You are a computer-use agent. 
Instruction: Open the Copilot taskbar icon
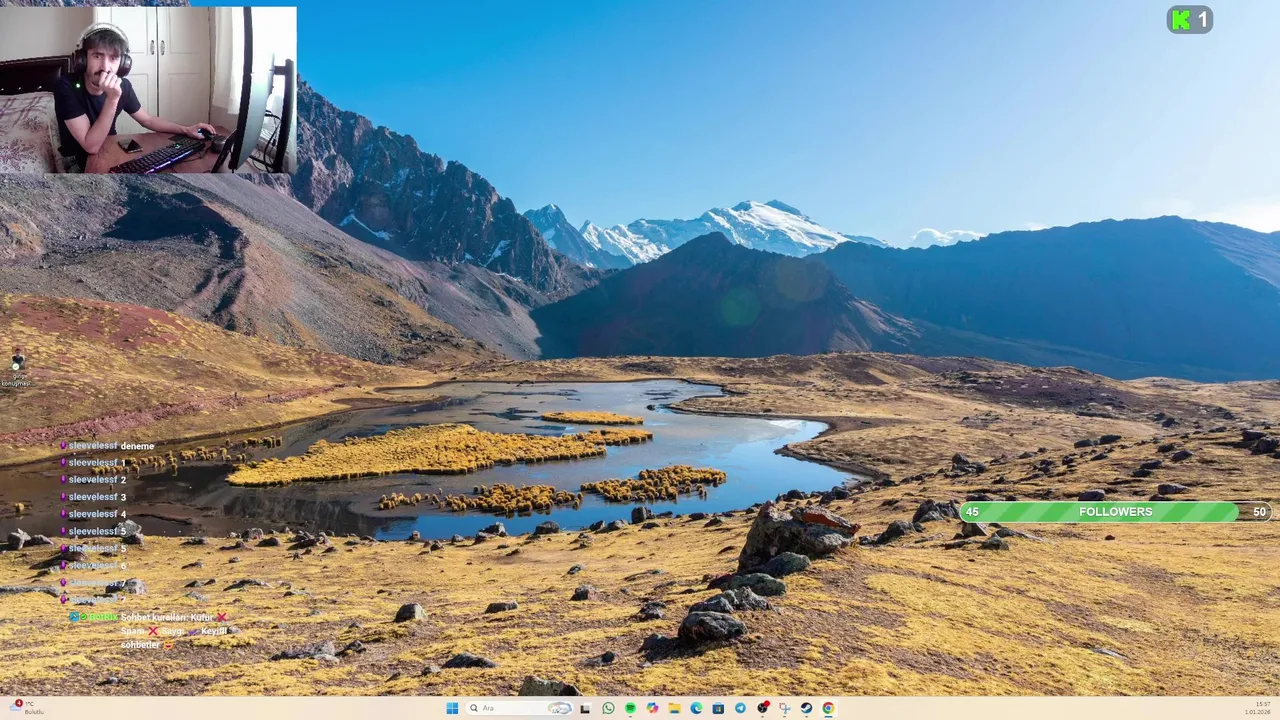652,708
